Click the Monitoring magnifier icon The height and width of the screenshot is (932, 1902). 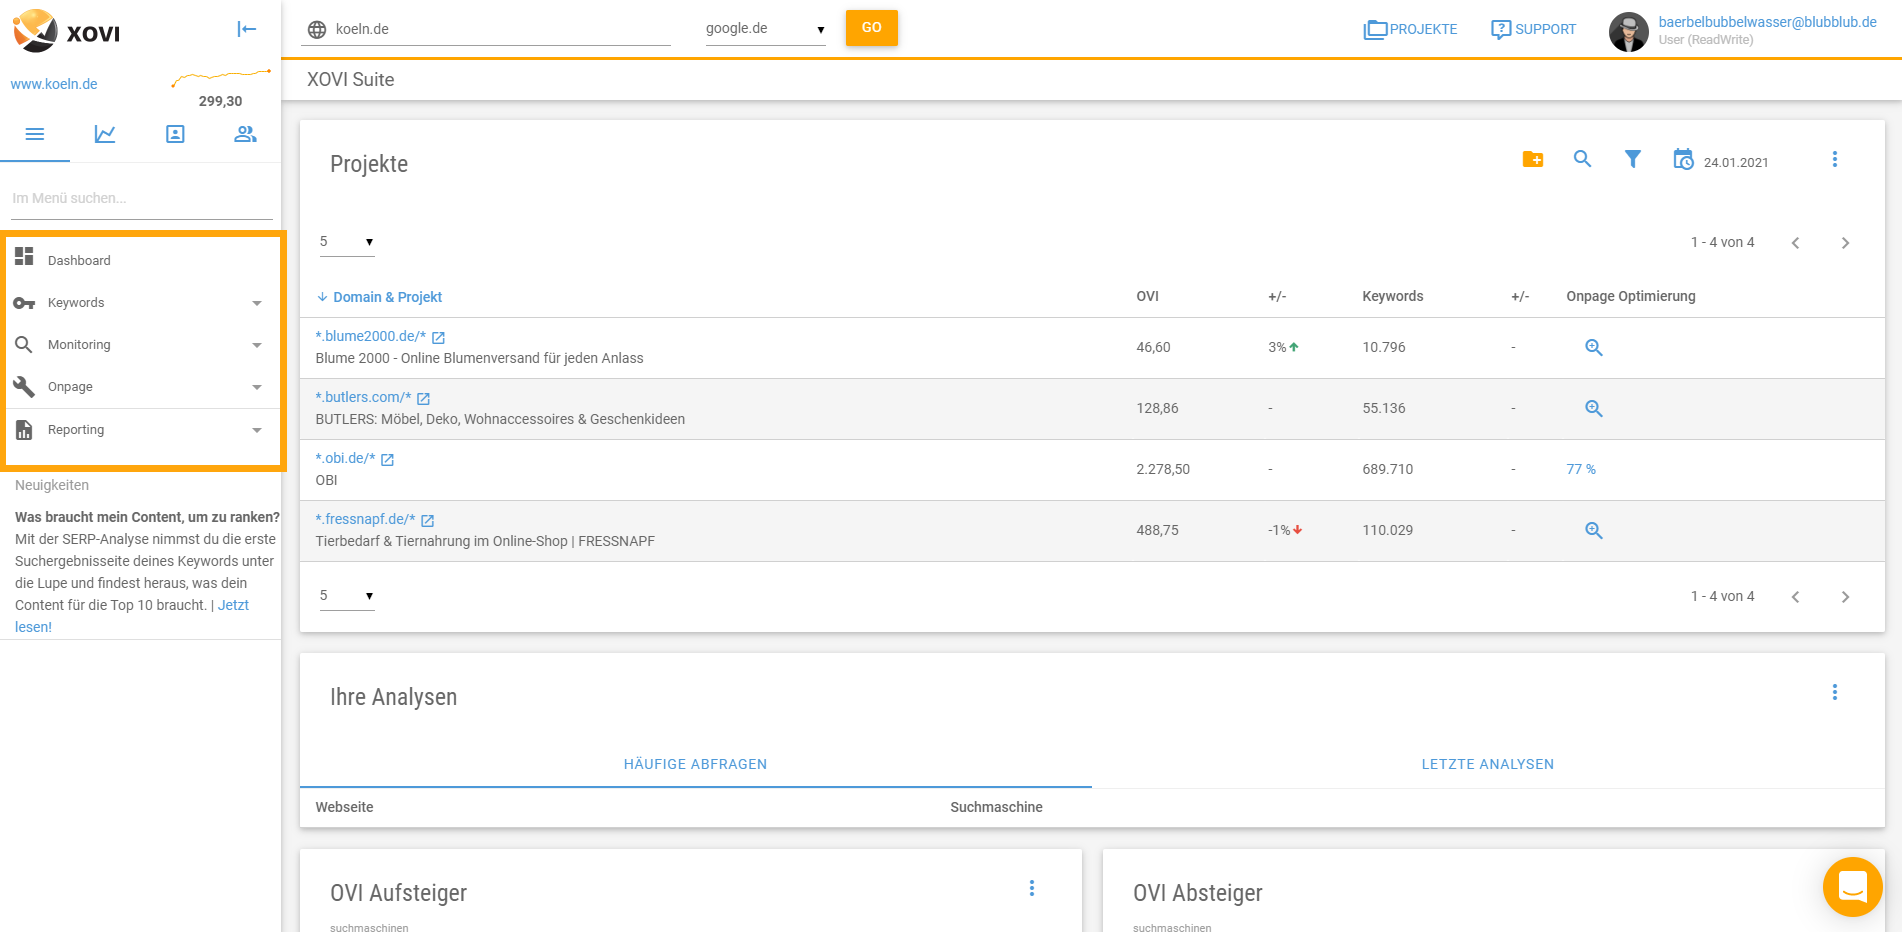(x=24, y=344)
